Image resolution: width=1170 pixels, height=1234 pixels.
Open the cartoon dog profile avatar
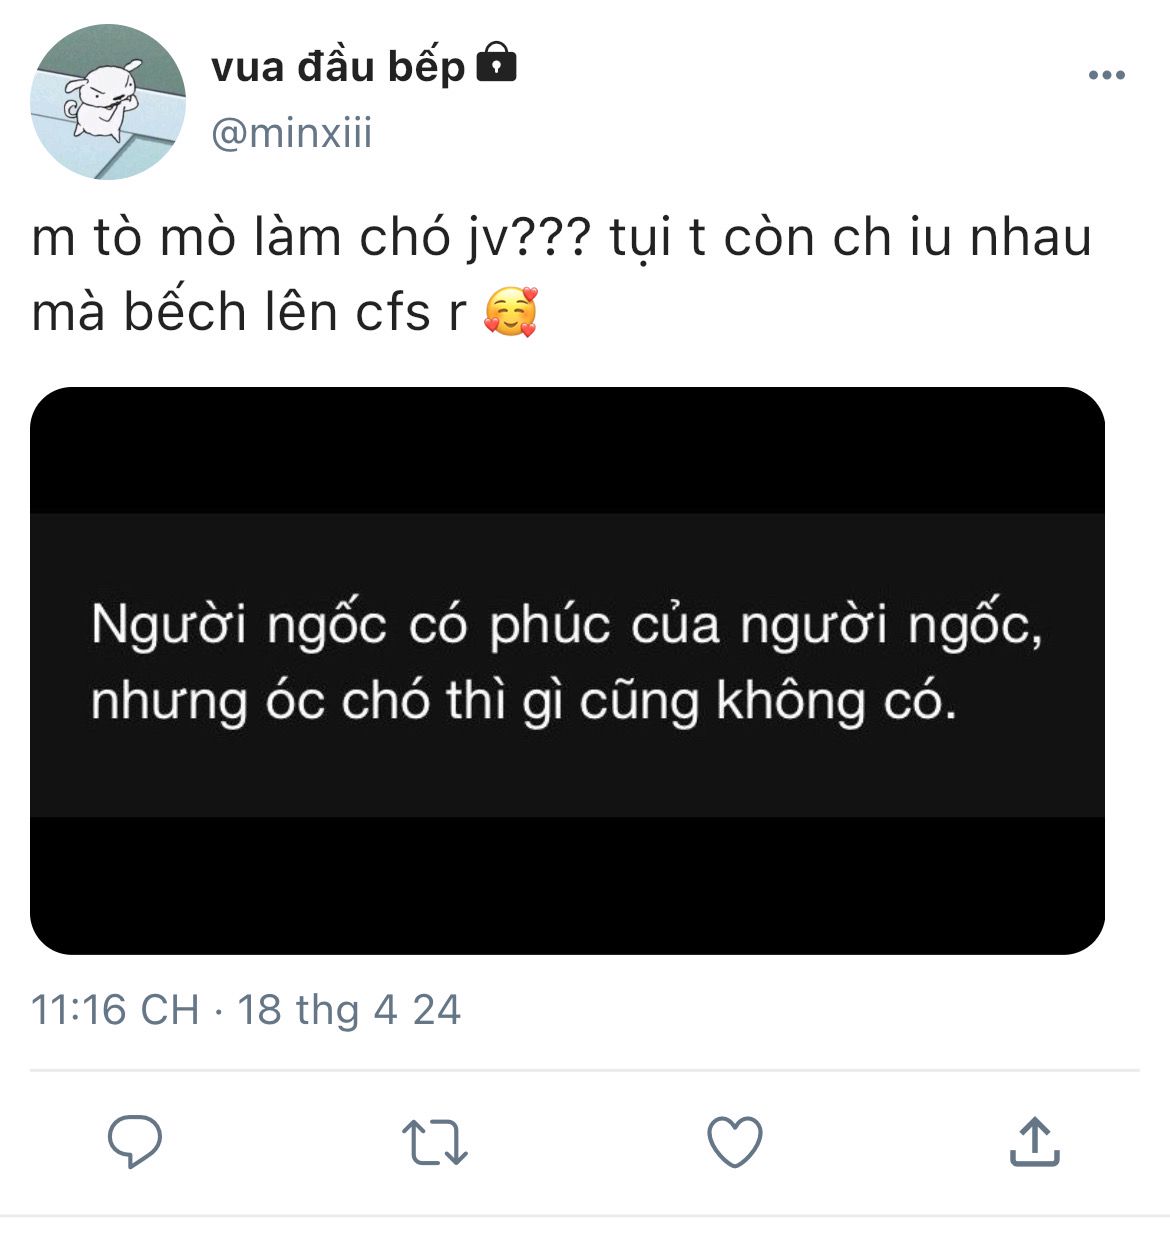(108, 102)
